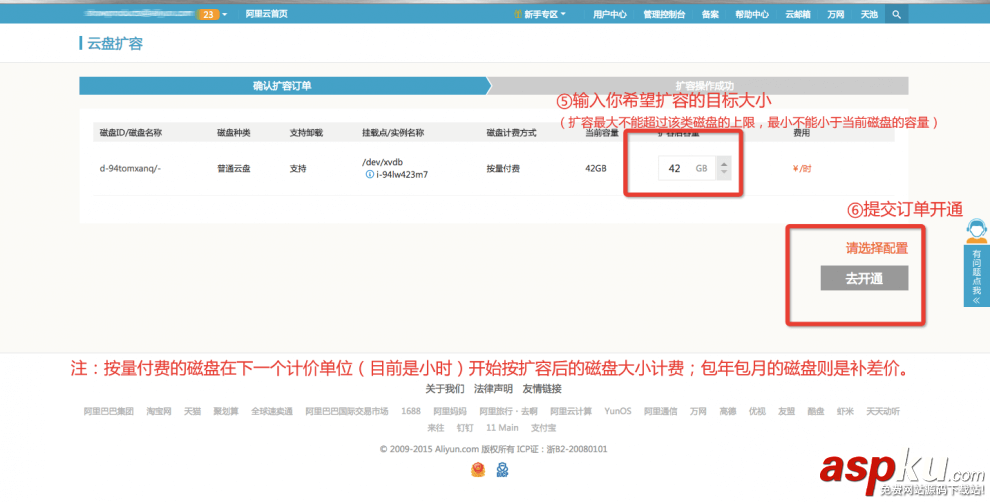Open the 高德 footer link
The width and height of the screenshot is (990, 502).
pyautogui.click(x=728, y=411)
